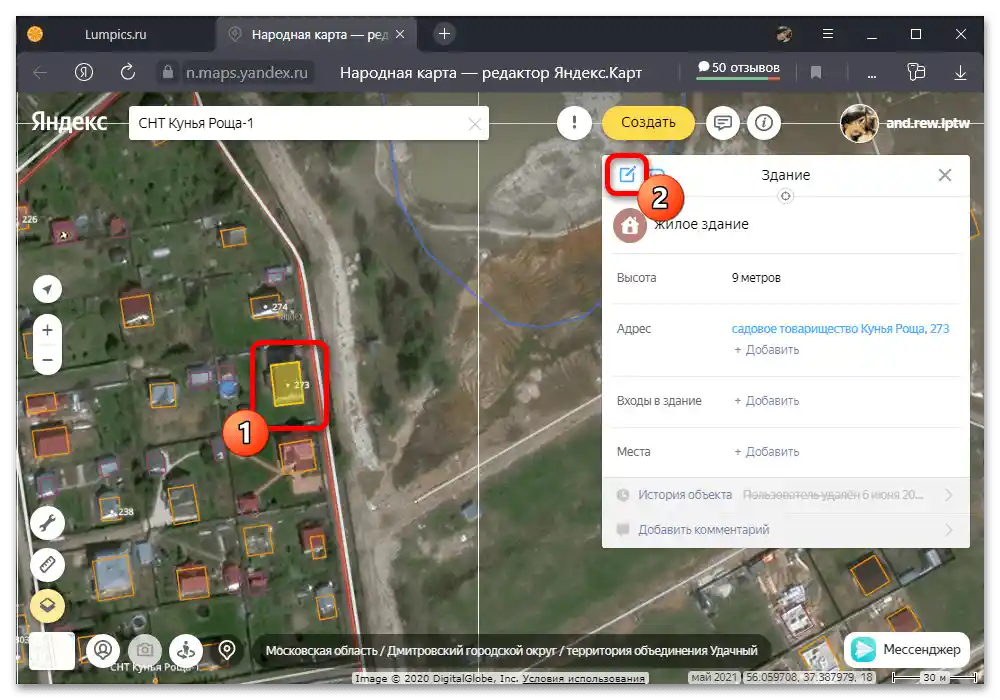
Task: Close the Народная карта browser tab
Action: click(400, 34)
